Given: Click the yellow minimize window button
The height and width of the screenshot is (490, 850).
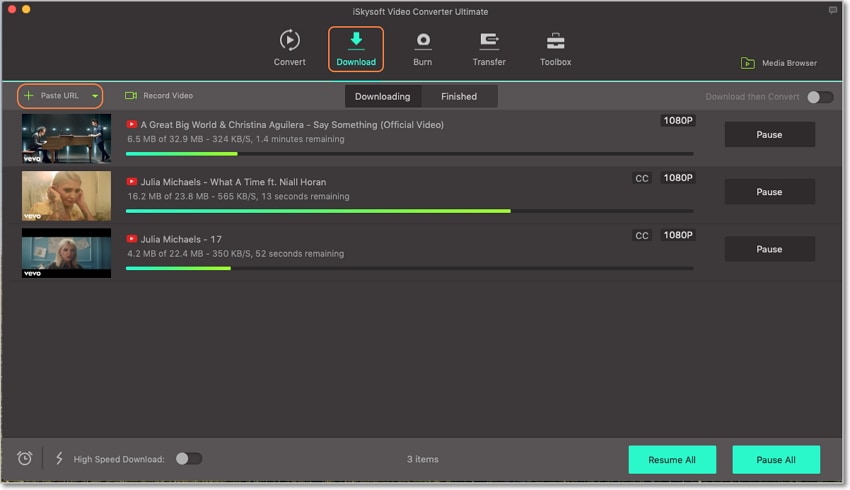Looking at the screenshot, I should 26,9.
